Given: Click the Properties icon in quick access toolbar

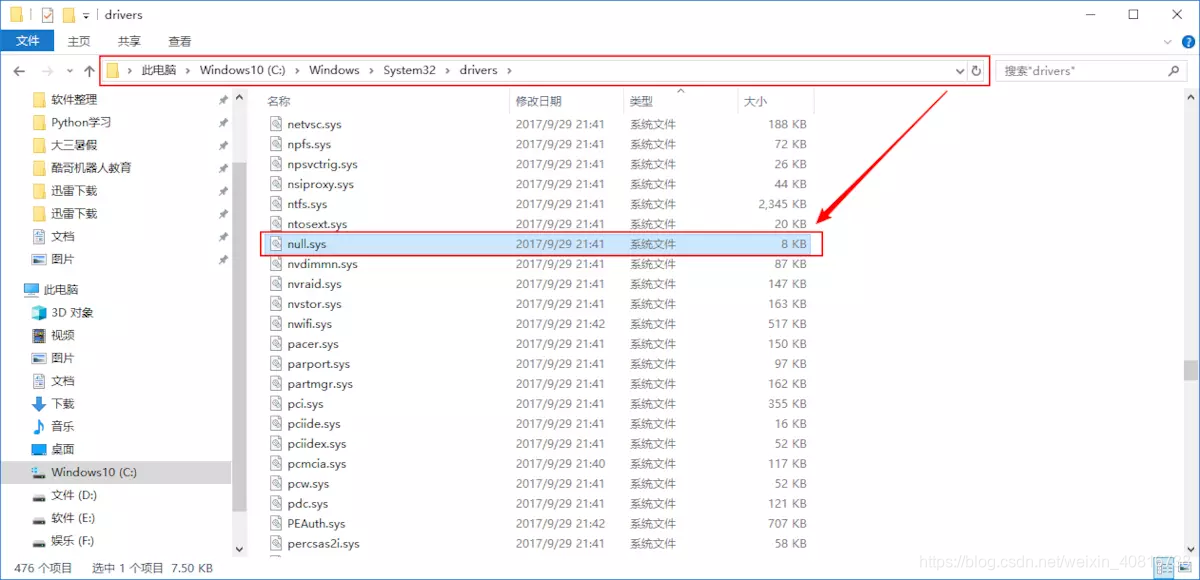Looking at the screenshot, I should click(47, 15).
